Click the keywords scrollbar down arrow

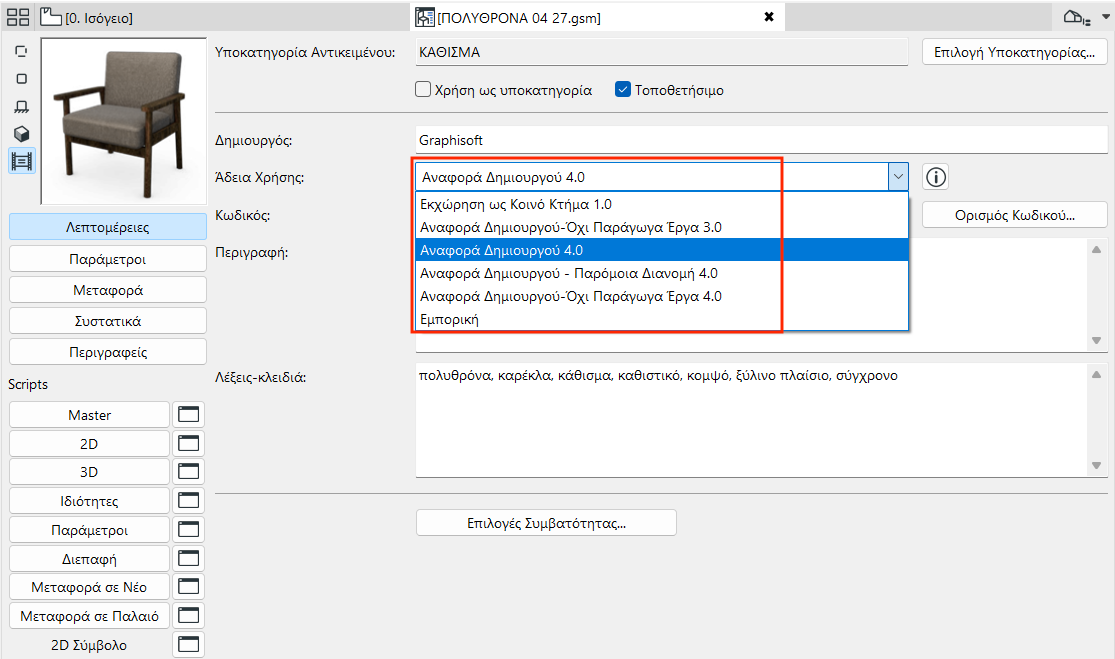pos(1097,466)
